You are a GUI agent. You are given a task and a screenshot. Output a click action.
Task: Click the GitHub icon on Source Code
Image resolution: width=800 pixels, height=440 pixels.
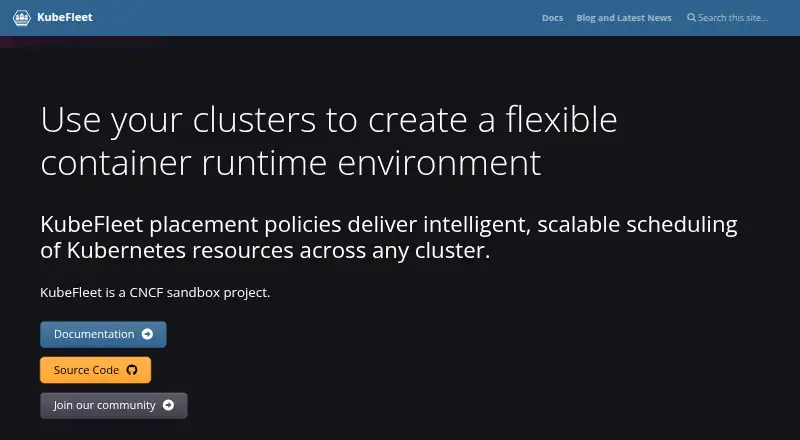coord(132,370)
